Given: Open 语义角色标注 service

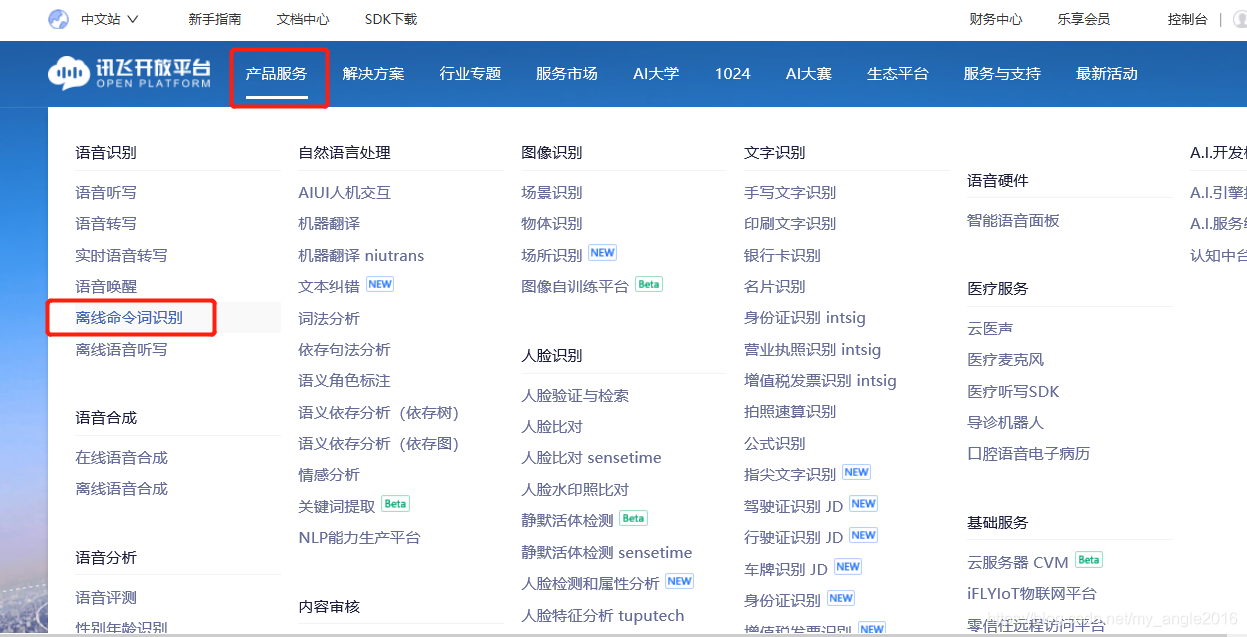Looking at the screenshot, I should click(344, 380).
